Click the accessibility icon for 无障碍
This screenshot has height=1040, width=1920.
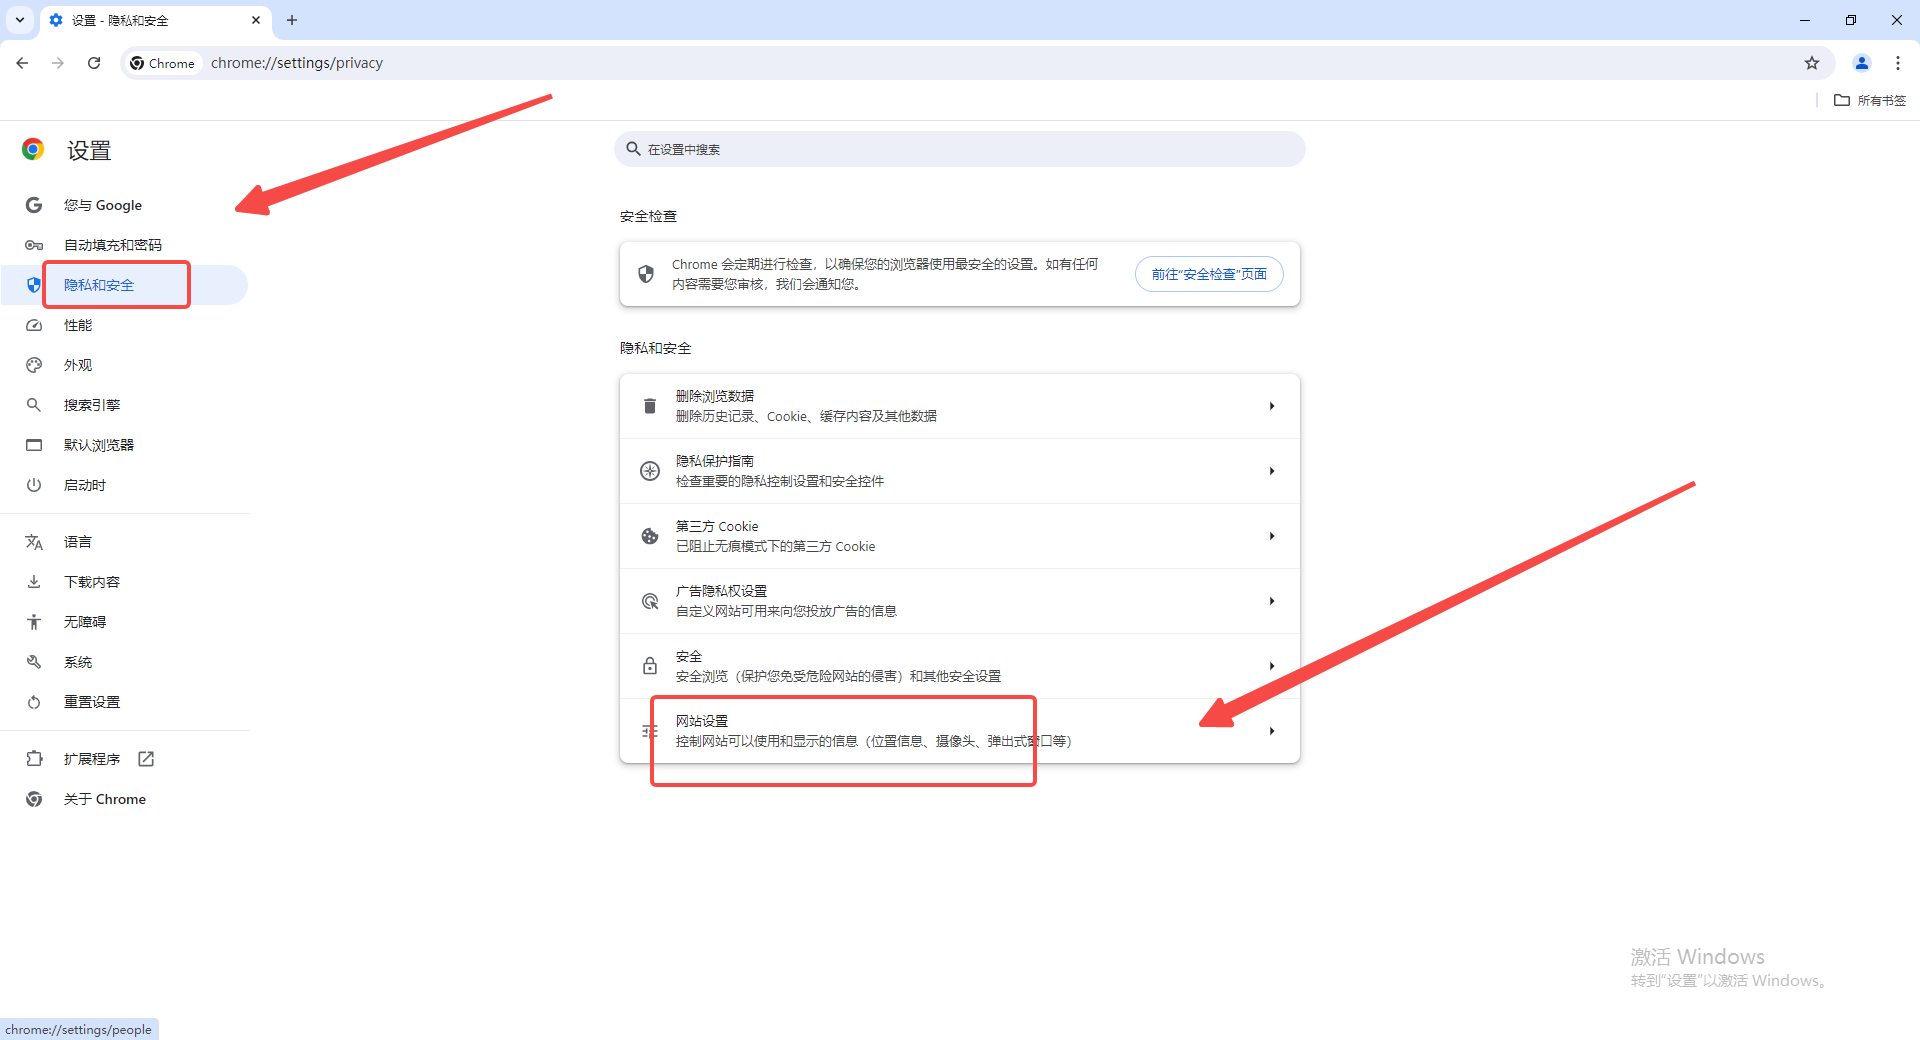pos(34,622)
